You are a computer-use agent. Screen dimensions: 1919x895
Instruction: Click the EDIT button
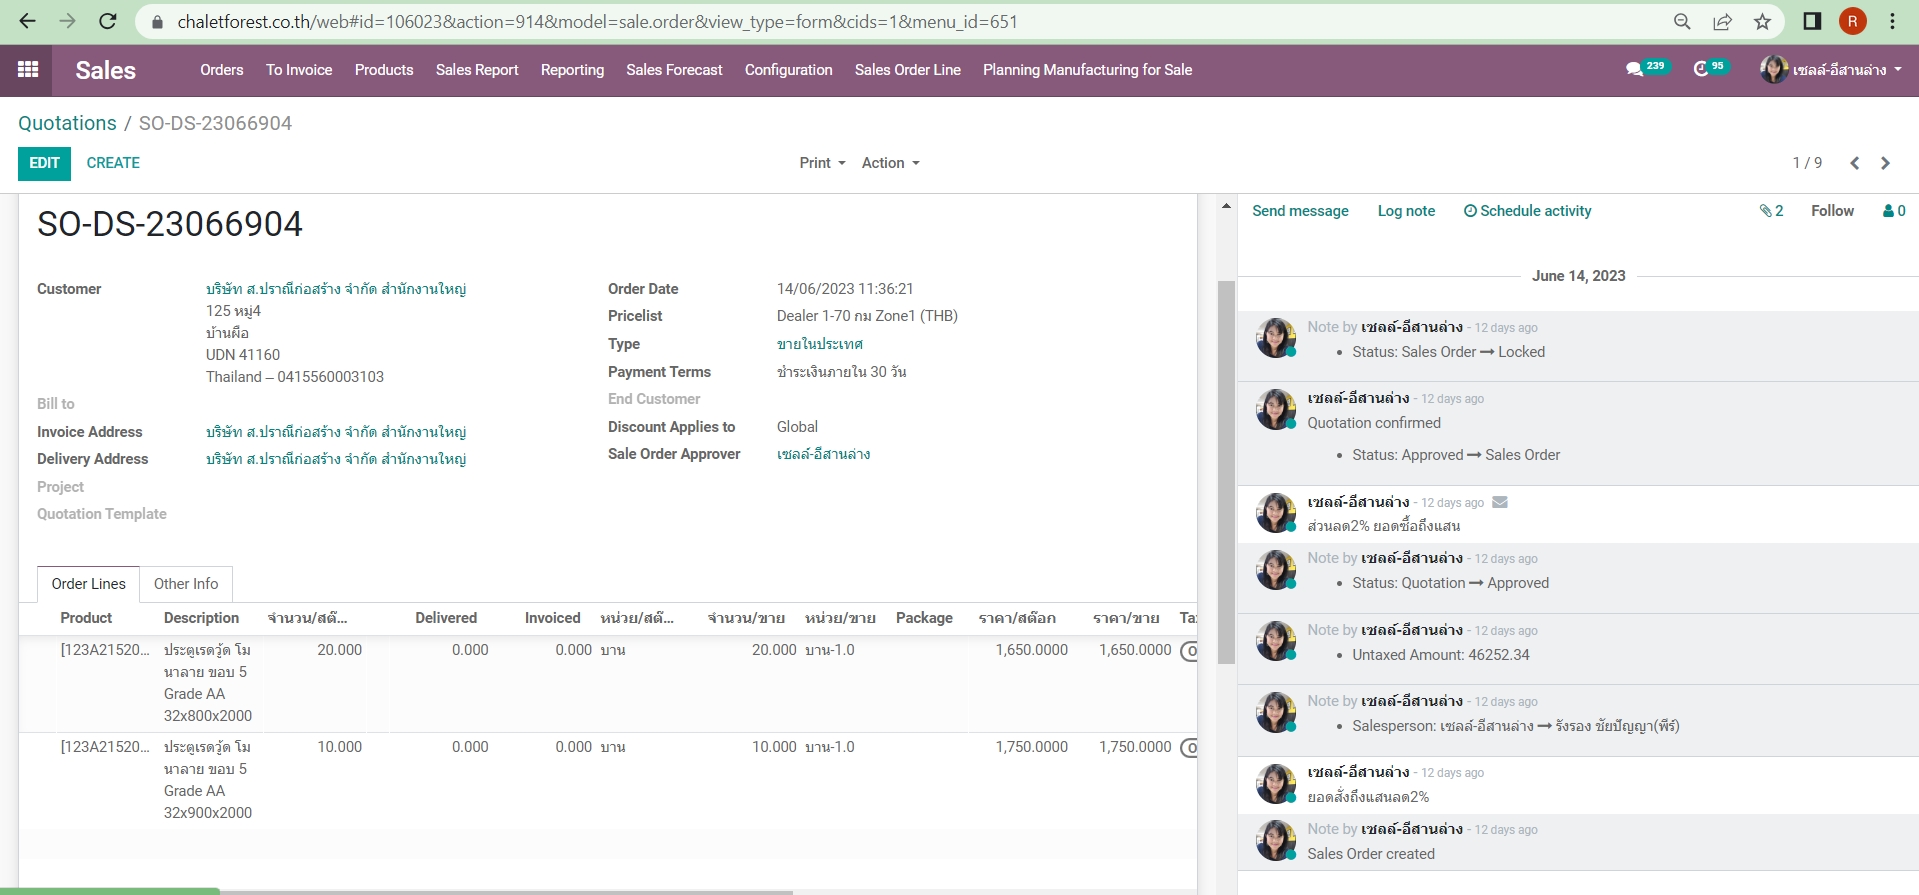pos(44,163)
